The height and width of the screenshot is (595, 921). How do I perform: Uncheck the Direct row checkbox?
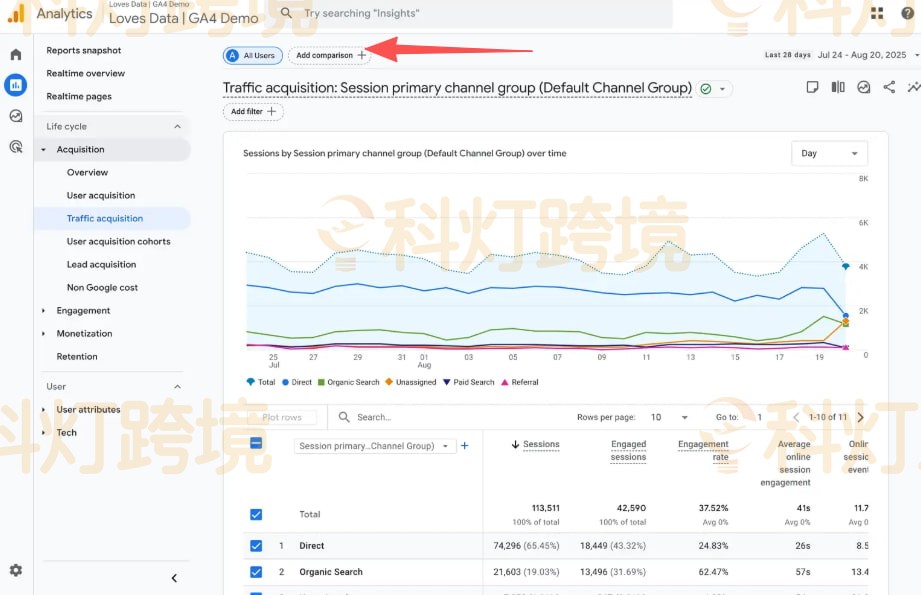click(x=258, y=546)
